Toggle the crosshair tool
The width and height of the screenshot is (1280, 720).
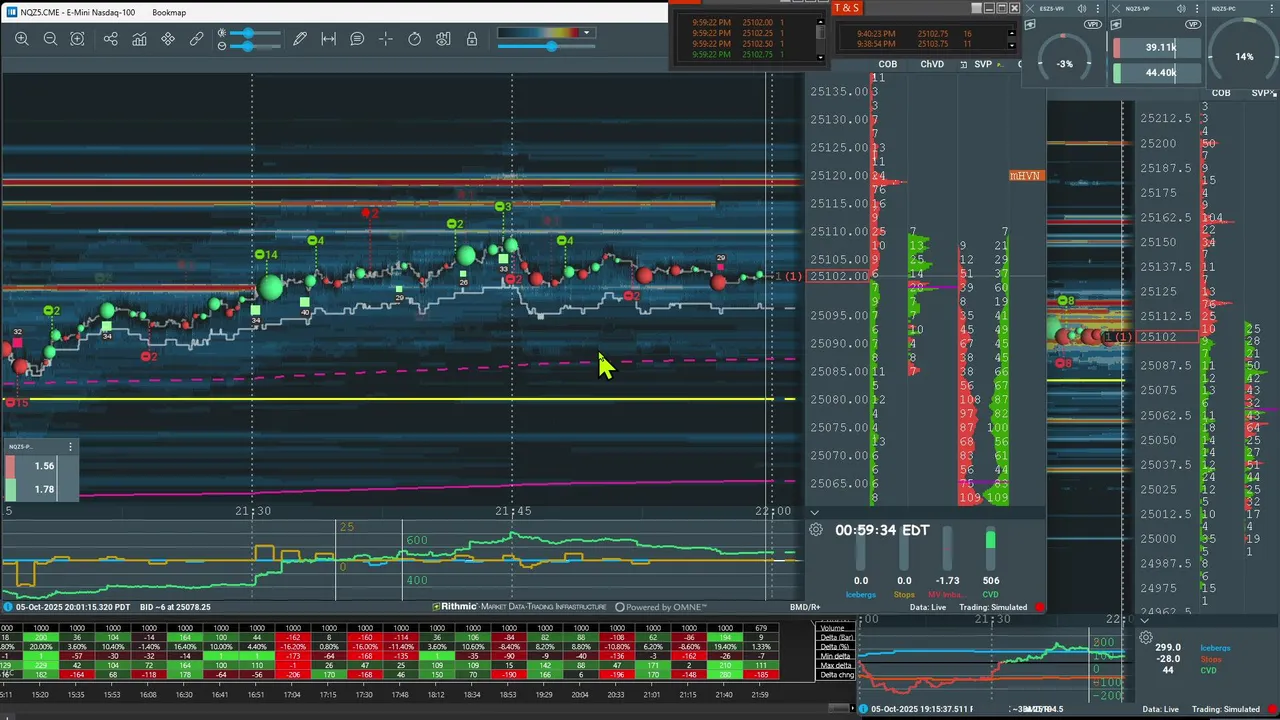386,39
